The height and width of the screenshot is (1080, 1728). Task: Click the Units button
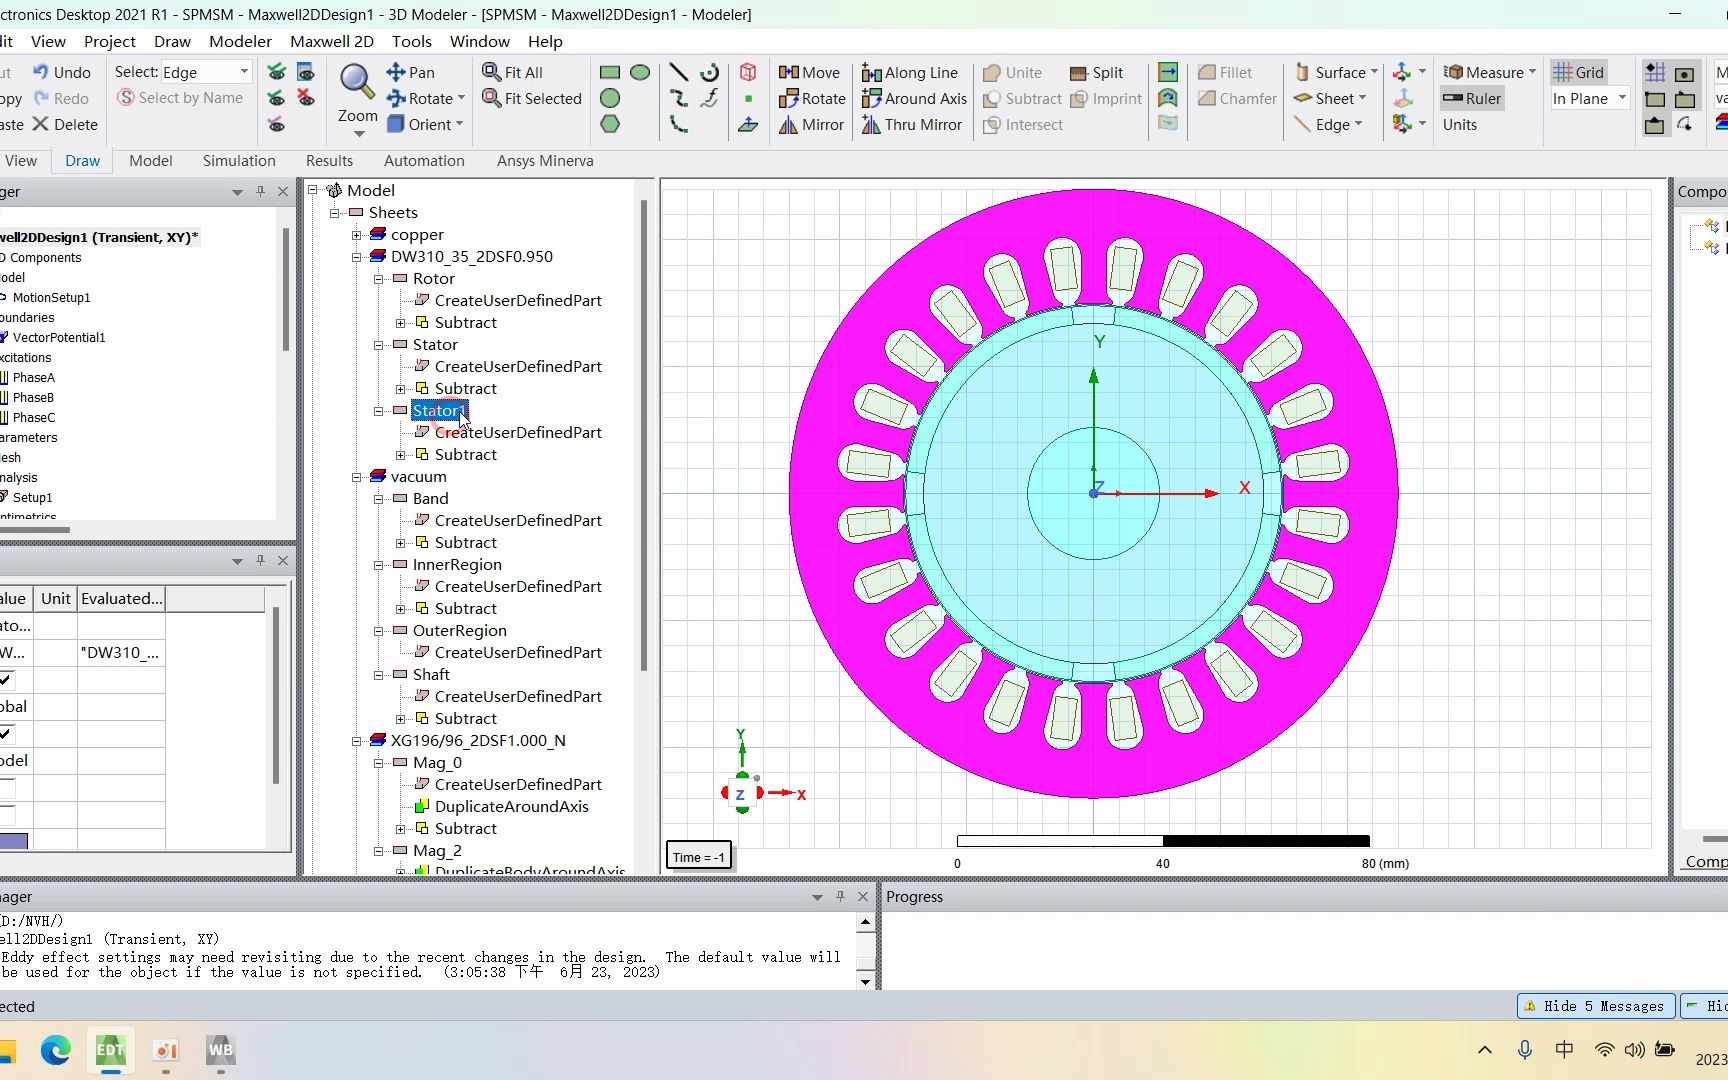tap(1459, 125)
